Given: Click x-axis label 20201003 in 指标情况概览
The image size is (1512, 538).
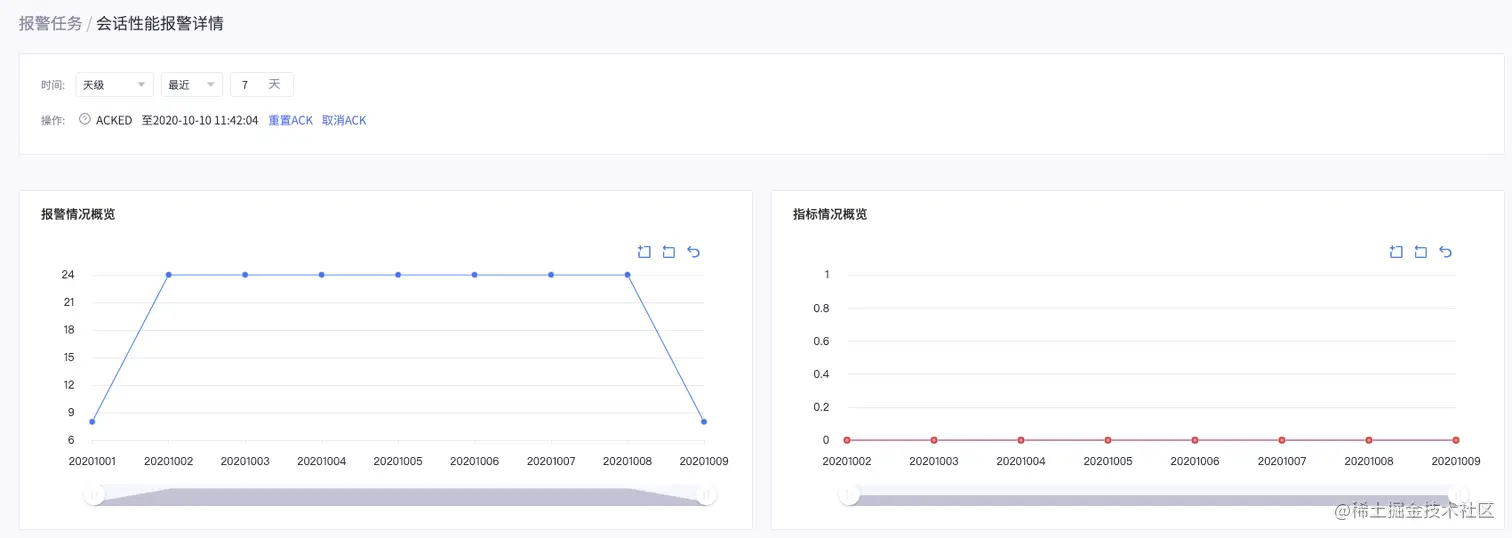Looking at the screenshot, I should point(934,462).
